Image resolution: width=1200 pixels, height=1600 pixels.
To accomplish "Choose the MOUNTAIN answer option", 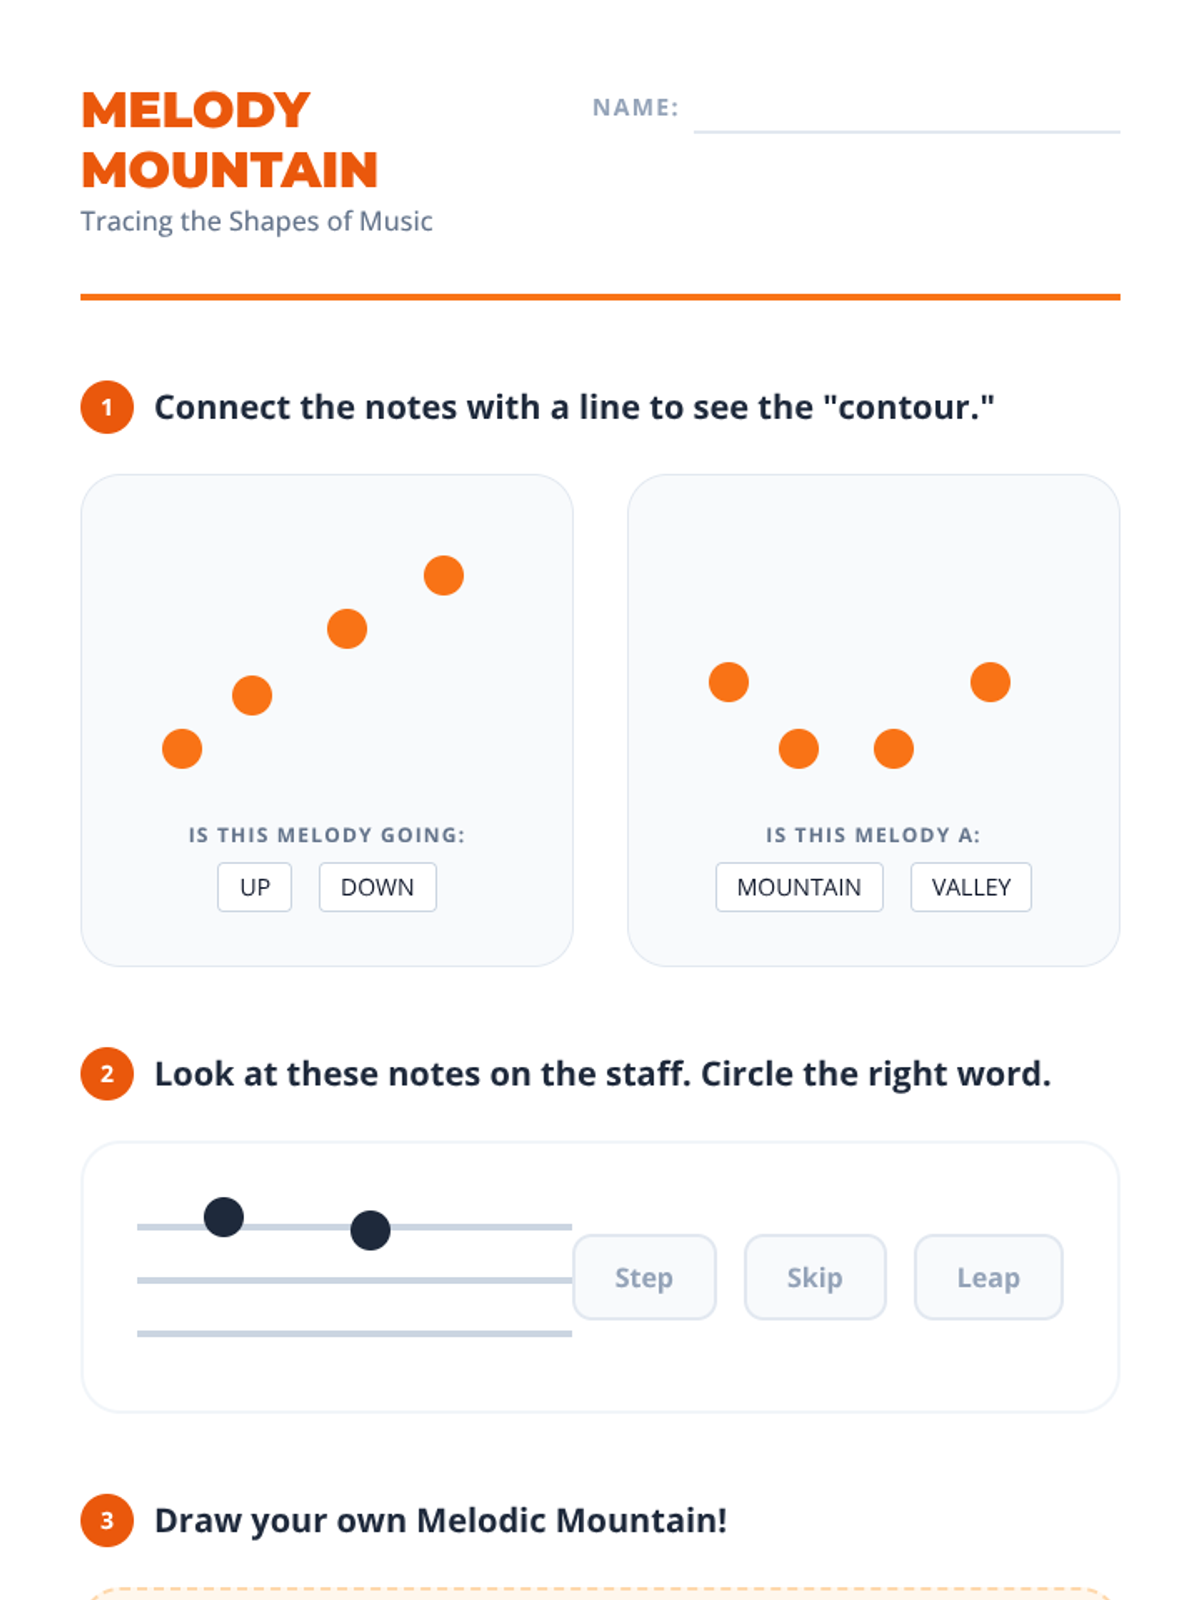I will coord(799,887).
